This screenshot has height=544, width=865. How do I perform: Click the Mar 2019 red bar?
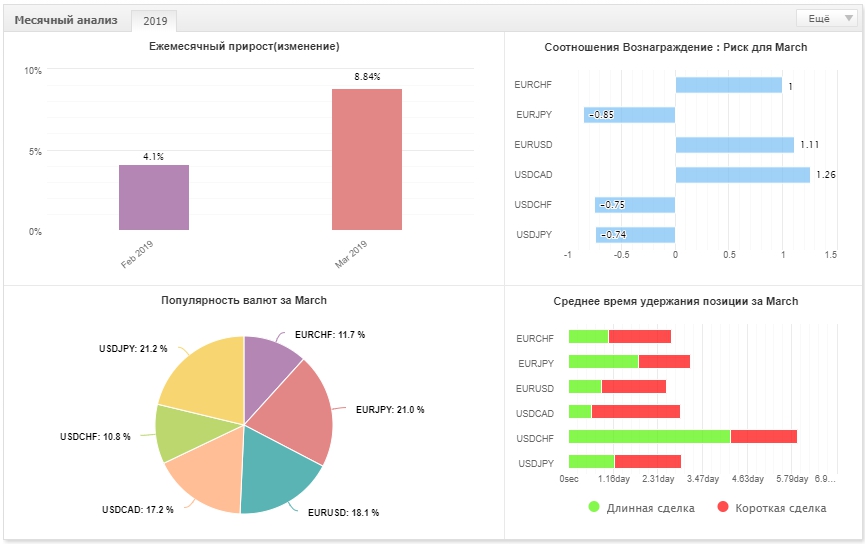click(x=367, y=159)
